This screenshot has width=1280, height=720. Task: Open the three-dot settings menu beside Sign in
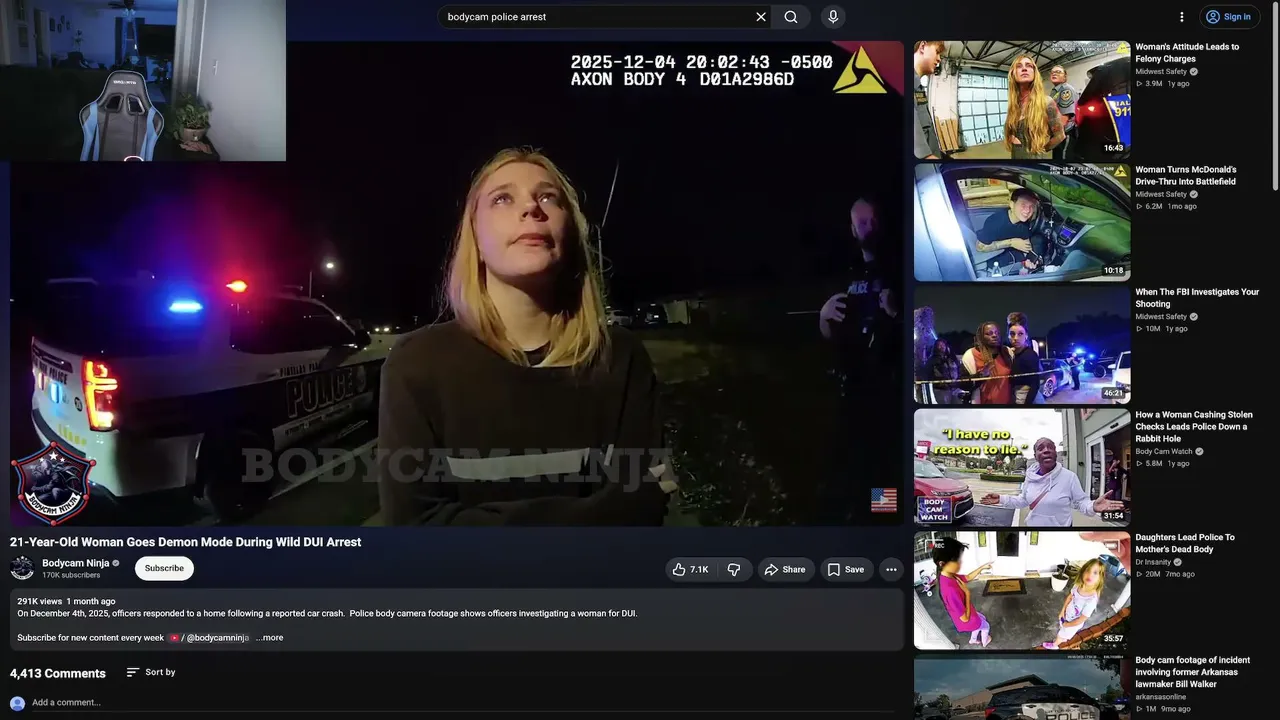[1181, 17]
